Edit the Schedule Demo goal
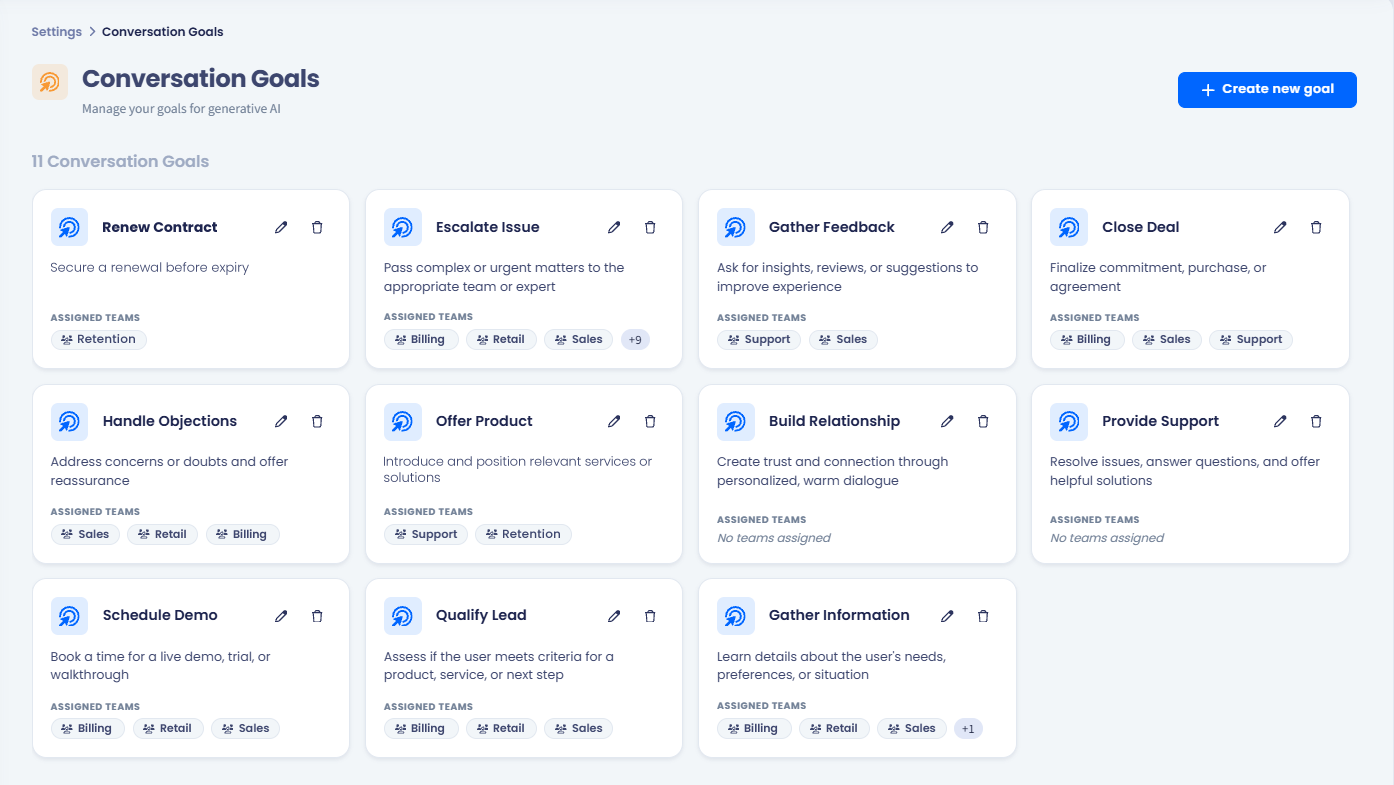Viewport: 1394px width, 785px height. [281, 616]
